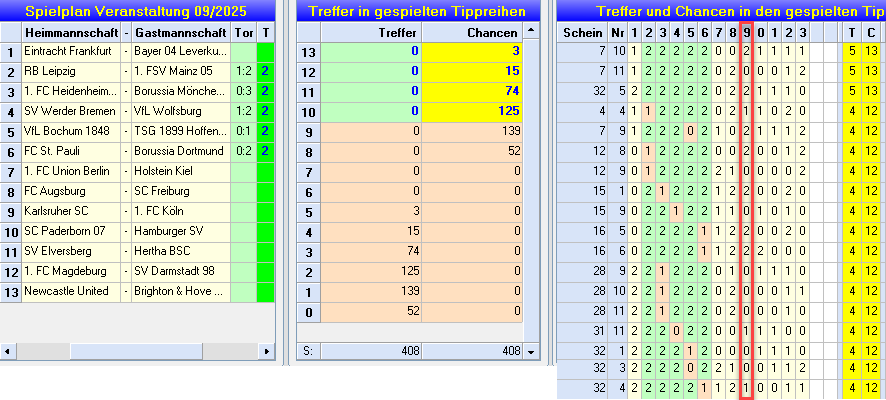
Task: Select the Borussia Dortmund cell
Action: [181, 152]
